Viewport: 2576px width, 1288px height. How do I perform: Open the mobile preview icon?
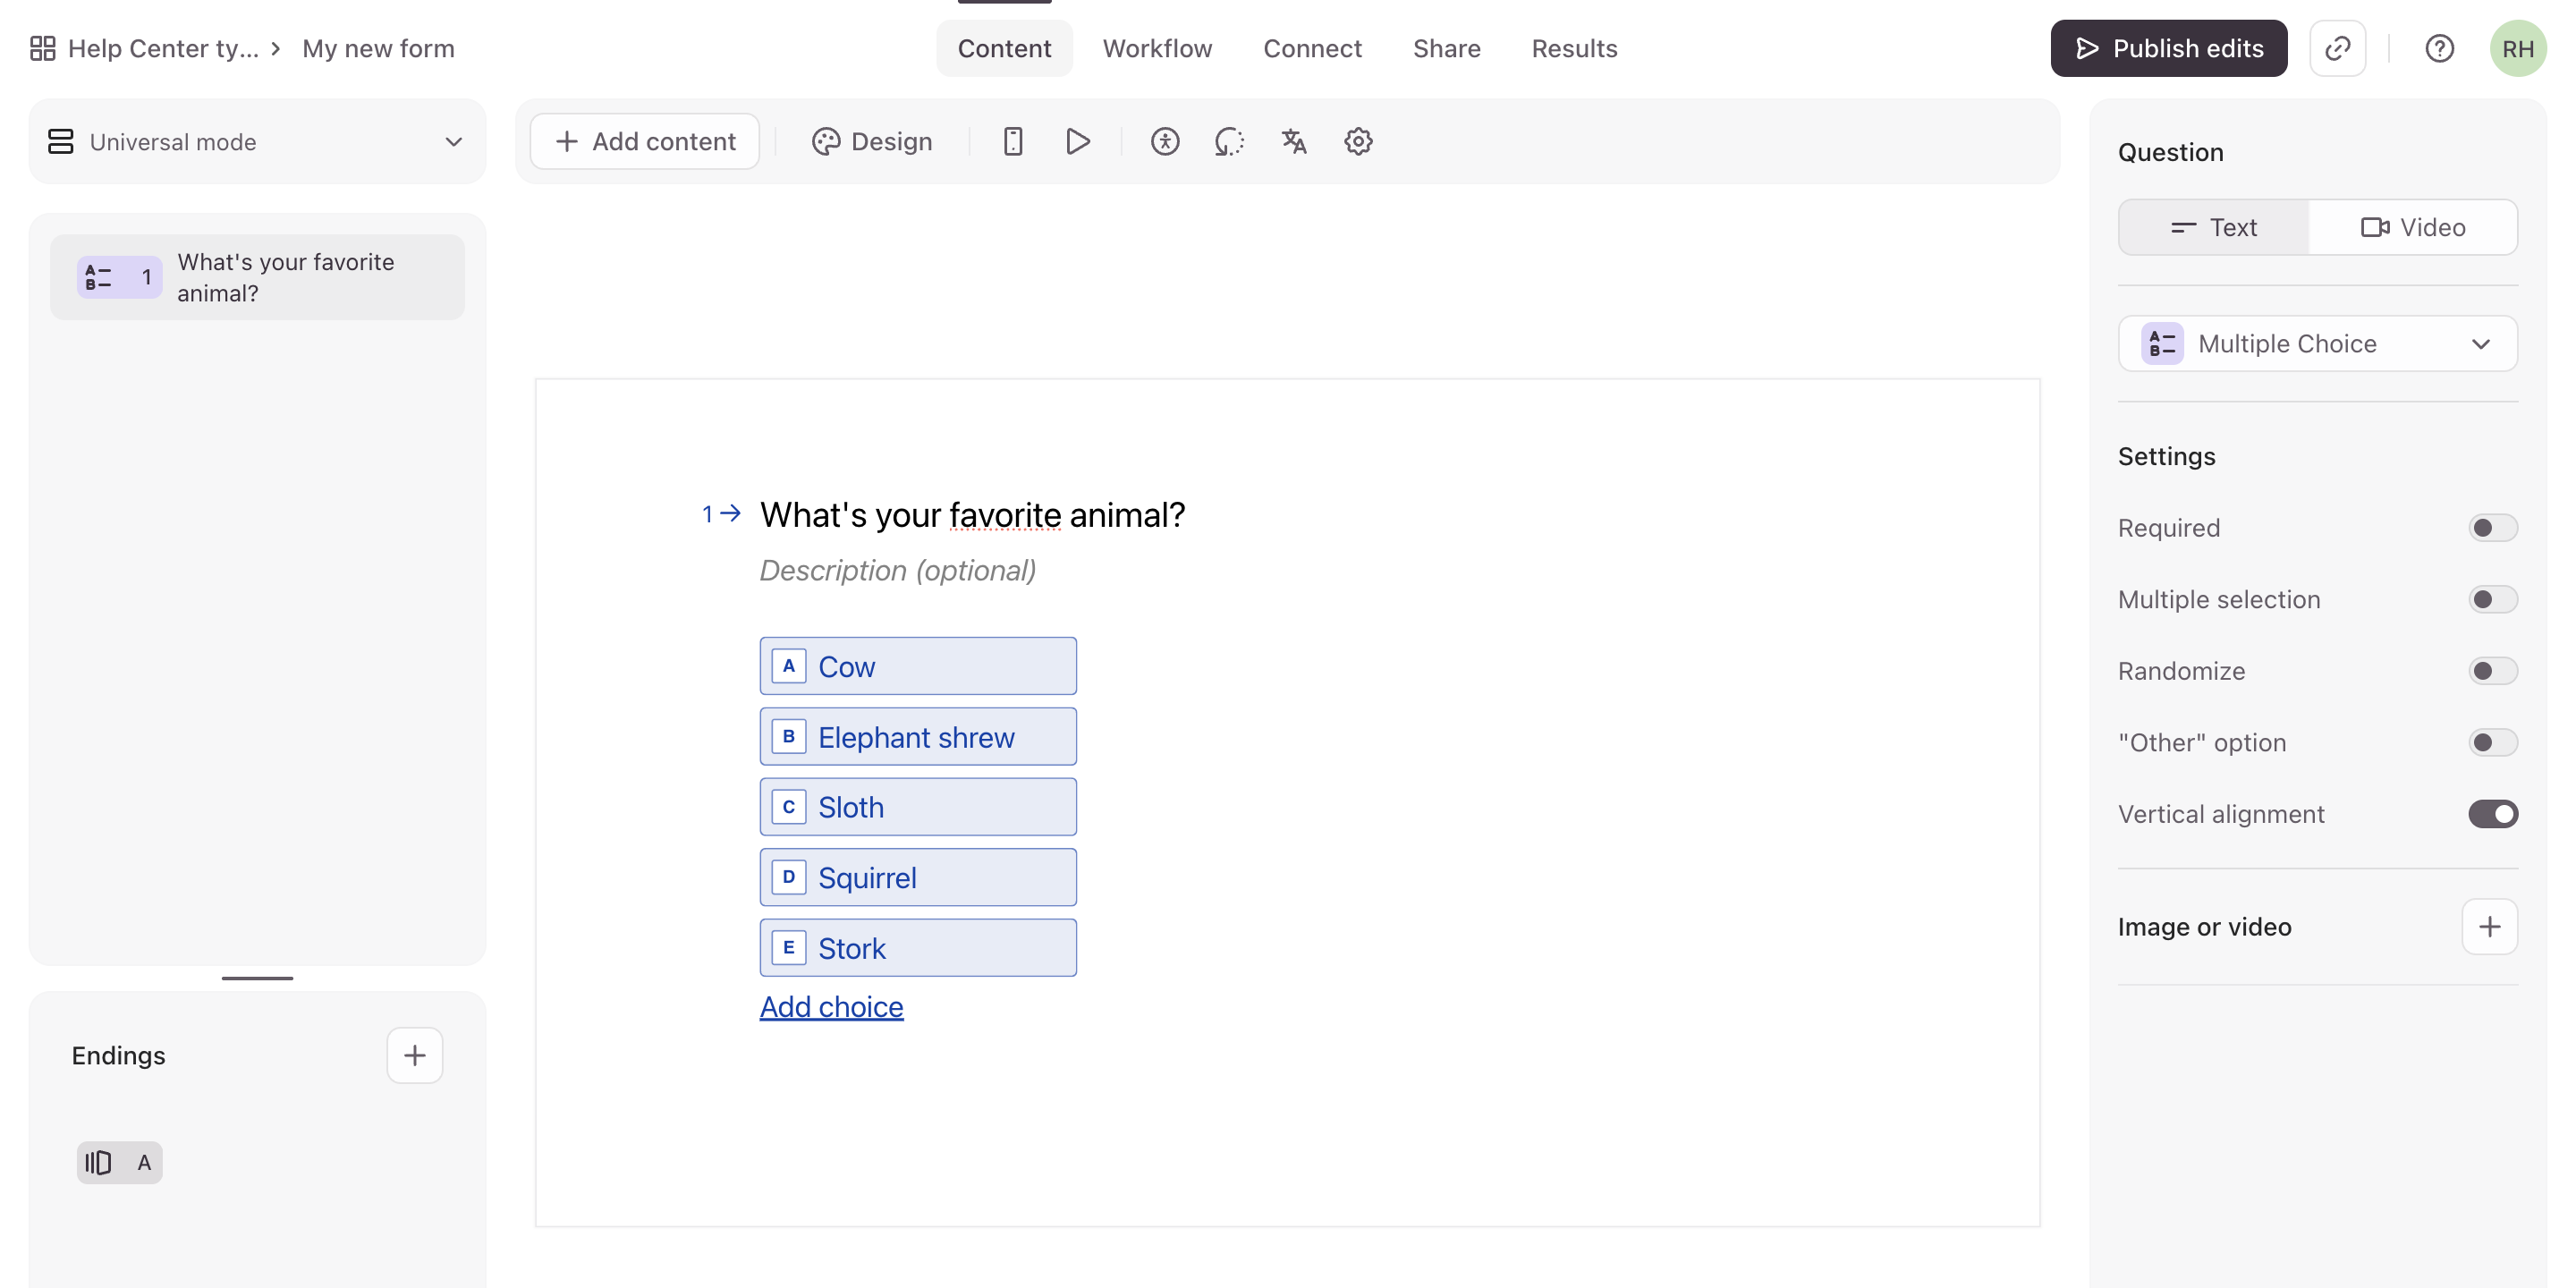point(1012,141)
